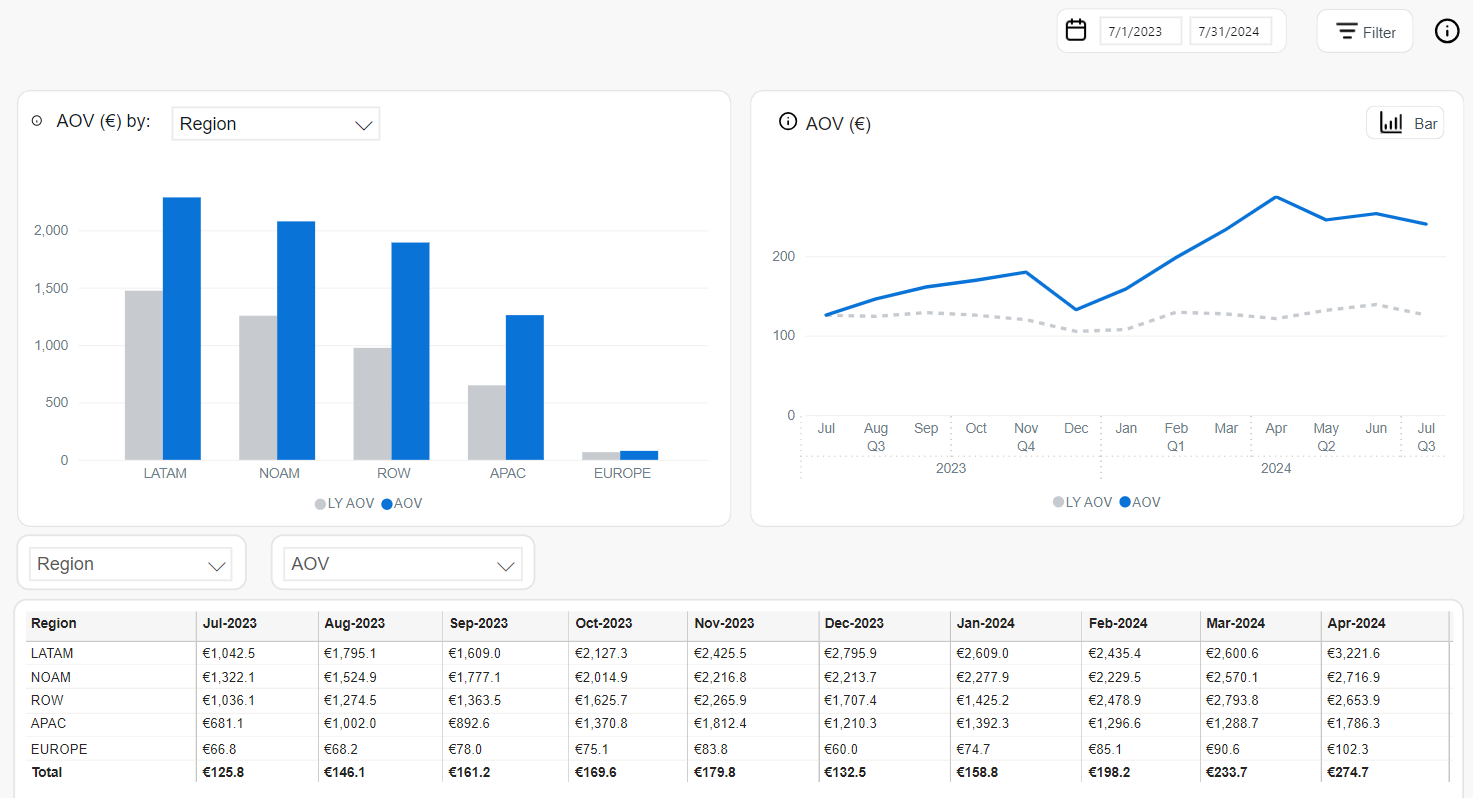Image resolution: width=1473 pixels, height=798 pixels.
Task: Click LATAM Jul-2023 value €1,042.5
Action: point(229,653)
